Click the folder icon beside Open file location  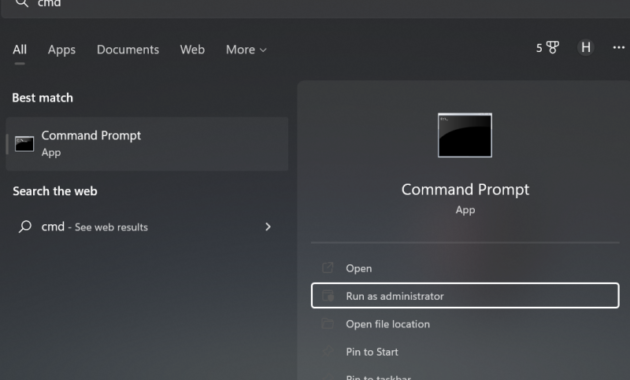(327, 323)
